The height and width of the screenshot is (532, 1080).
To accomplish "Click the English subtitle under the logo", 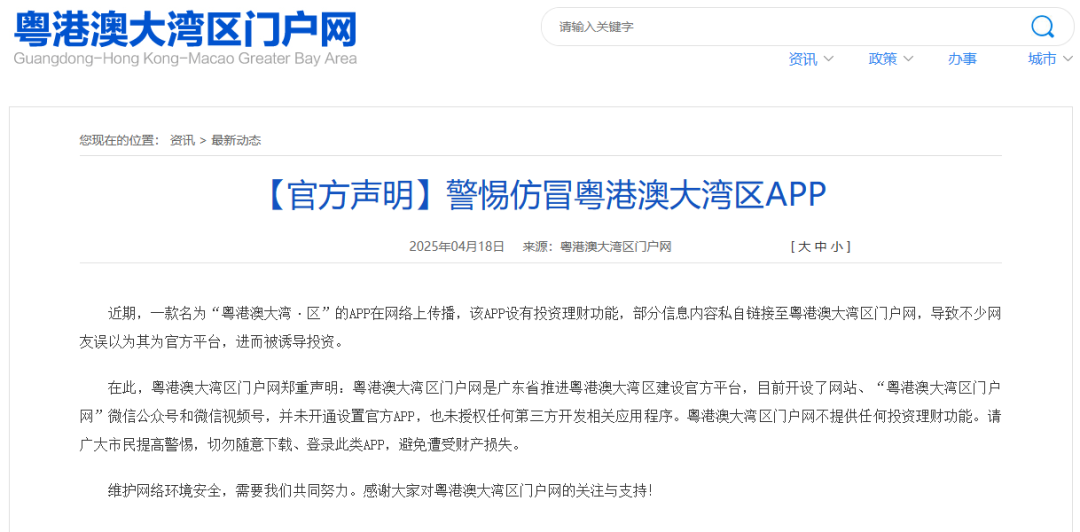I will click(185, 59).
